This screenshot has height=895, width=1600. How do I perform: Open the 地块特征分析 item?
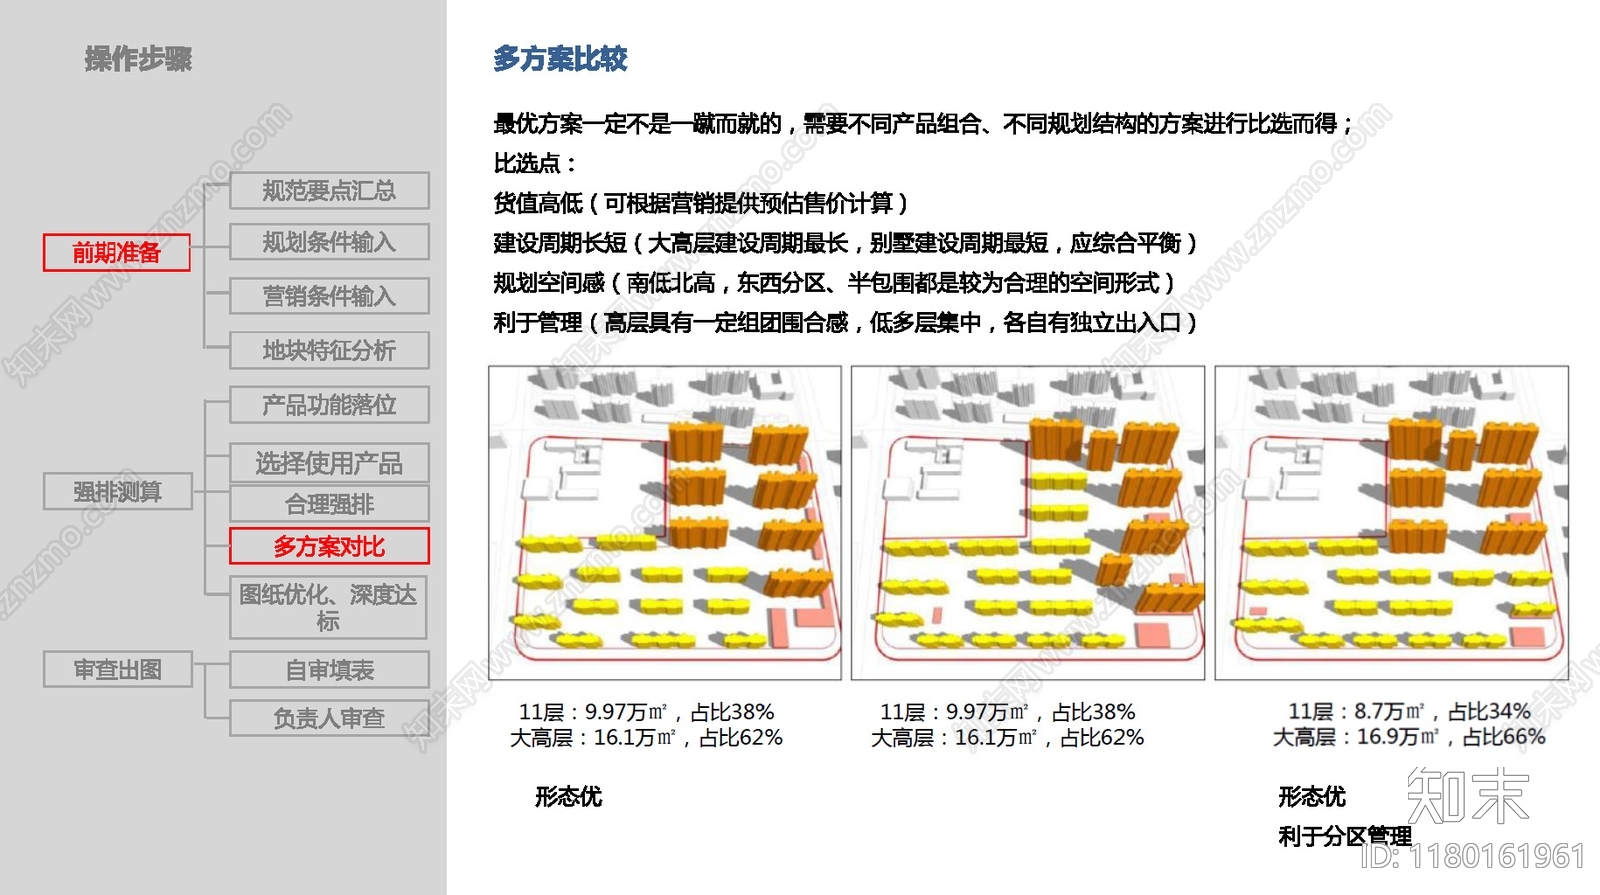[x=329, y=351]
